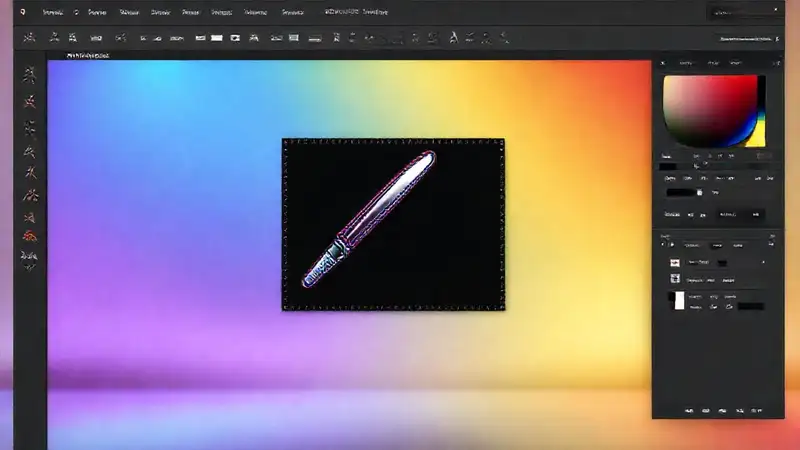
Task: Open the document tab above the canvas
Action: point(88,55)
